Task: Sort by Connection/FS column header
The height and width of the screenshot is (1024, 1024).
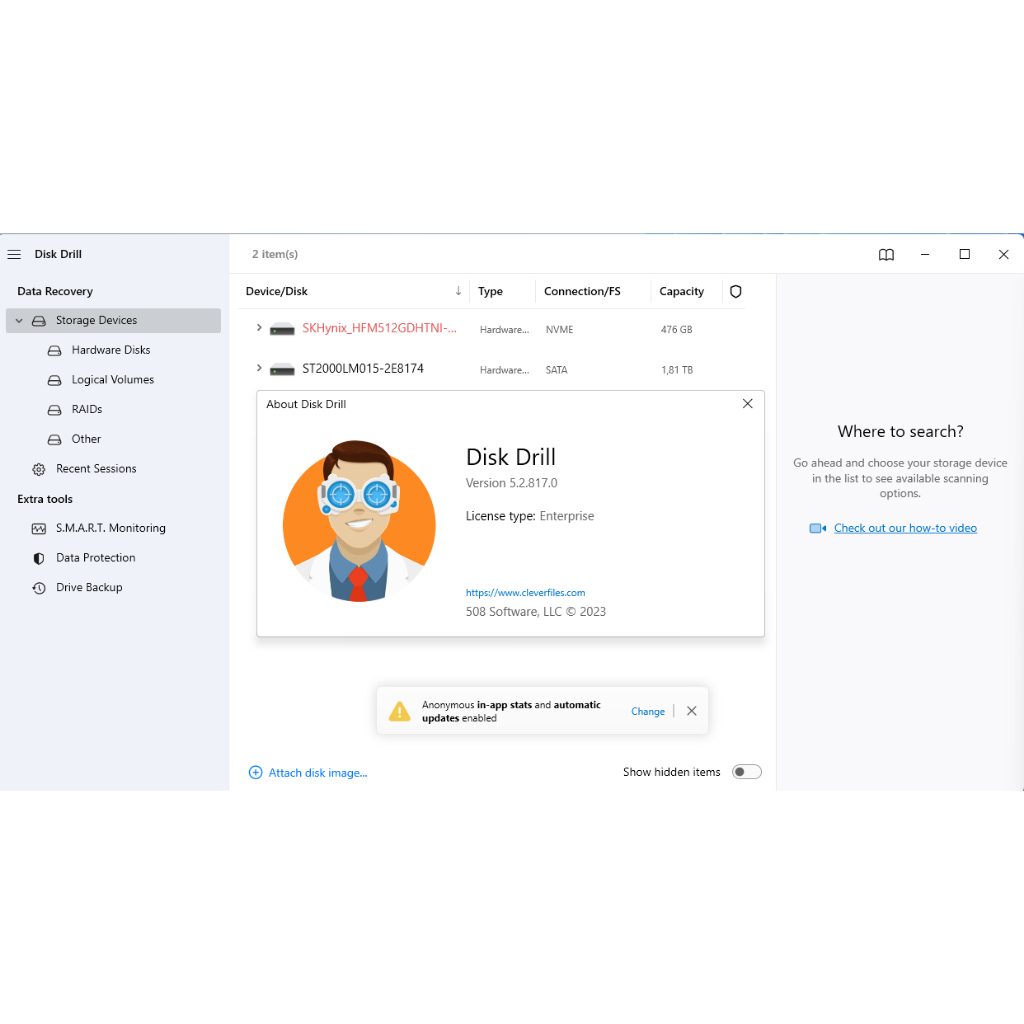Action: [582, 291]
